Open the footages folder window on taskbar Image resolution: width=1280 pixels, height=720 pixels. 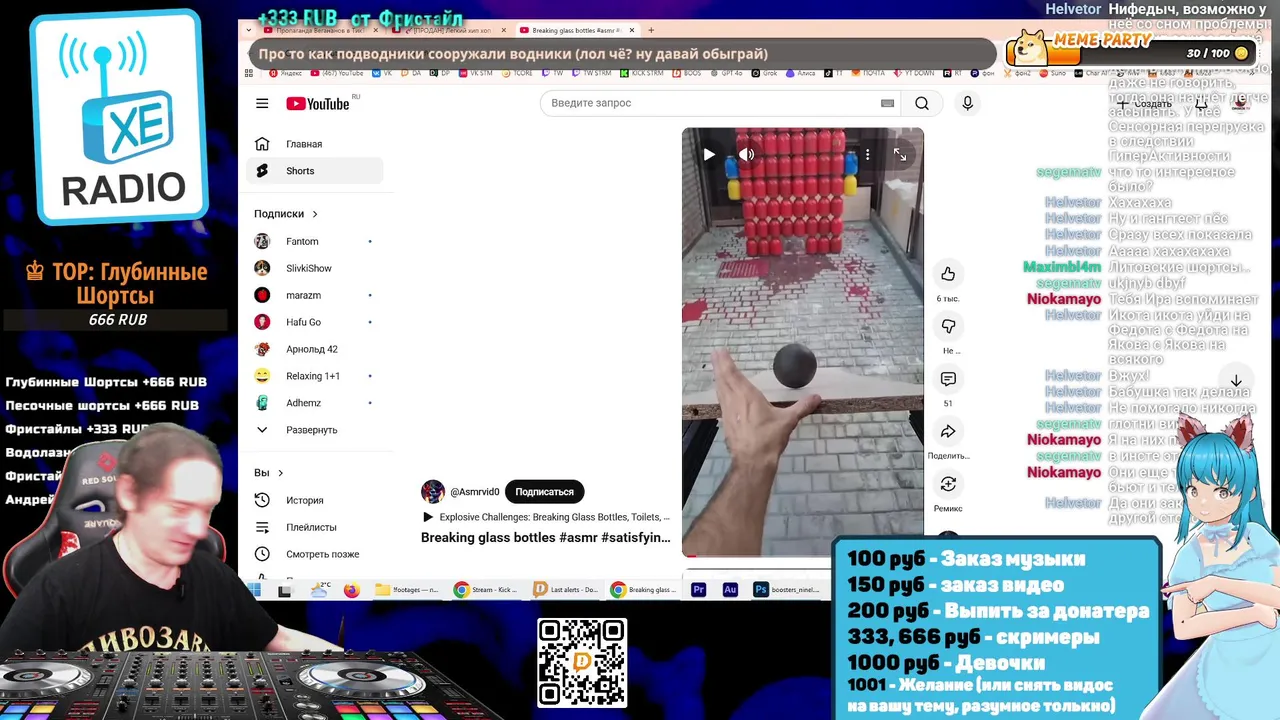tap(408, 590)
